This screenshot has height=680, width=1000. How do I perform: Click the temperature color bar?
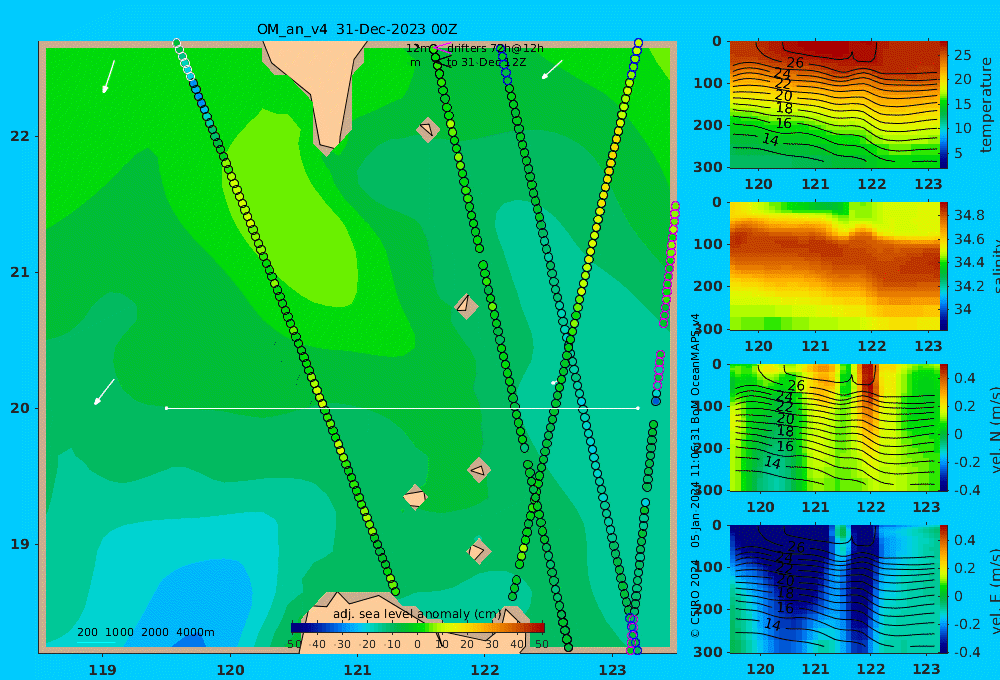[x=944, y=105]
